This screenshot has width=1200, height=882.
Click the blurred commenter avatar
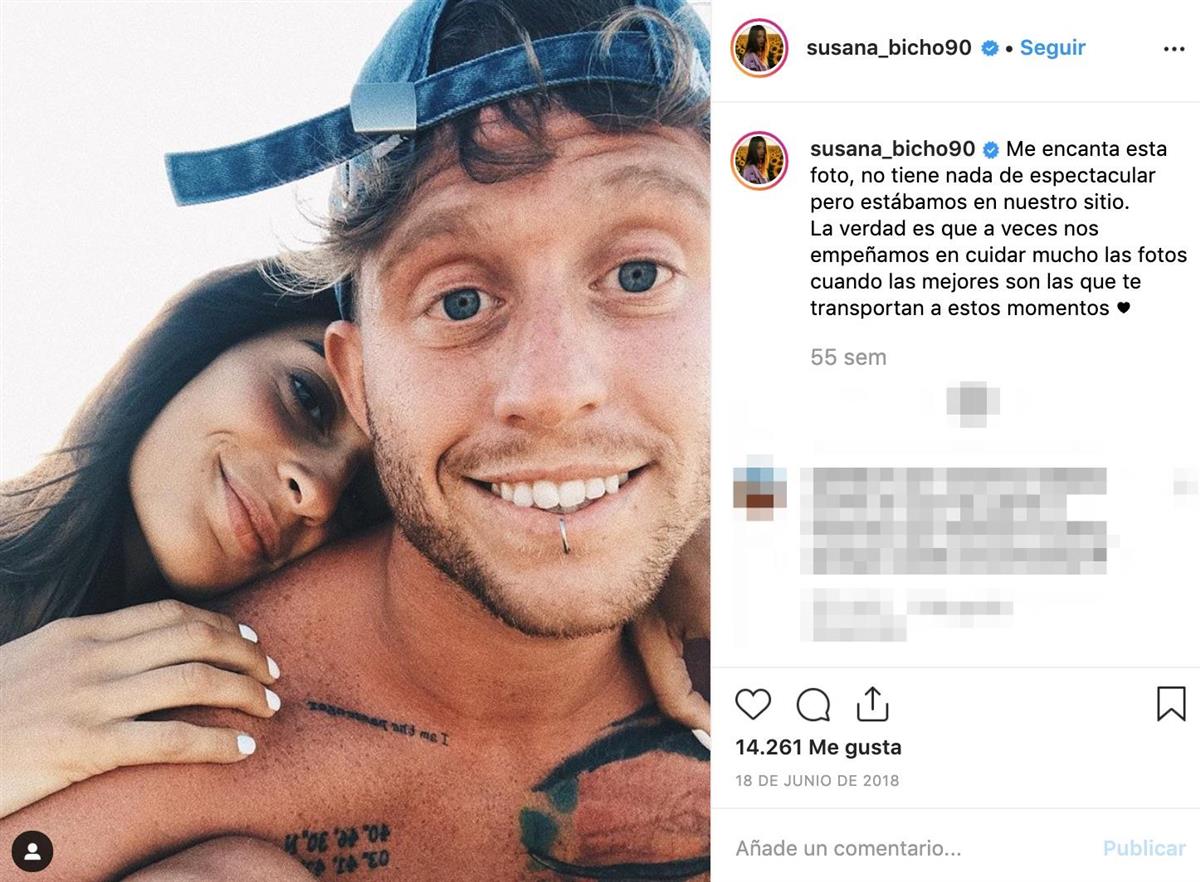[x=760, y=488]
